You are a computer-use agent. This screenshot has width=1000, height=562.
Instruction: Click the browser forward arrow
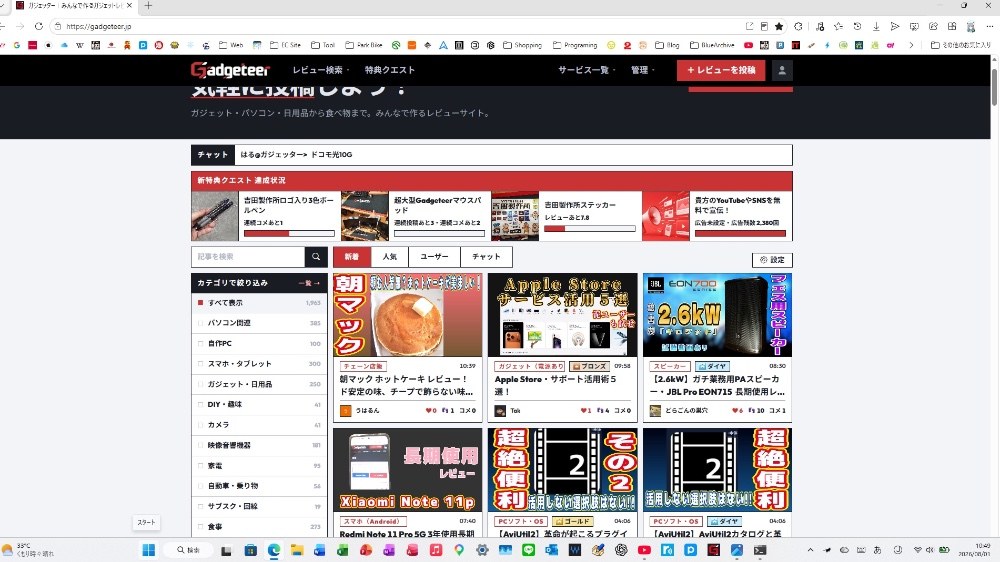(x=20, y=26)
